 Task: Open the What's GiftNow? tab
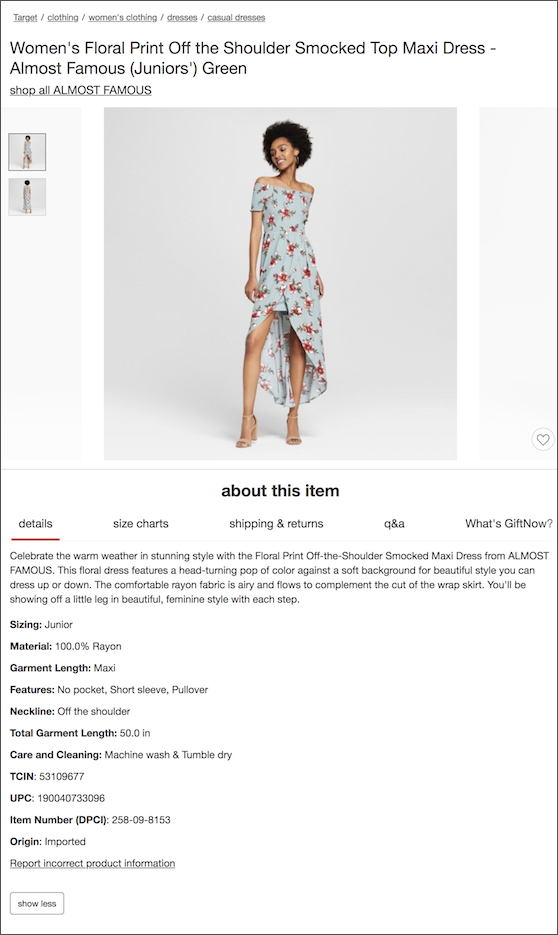509,524
